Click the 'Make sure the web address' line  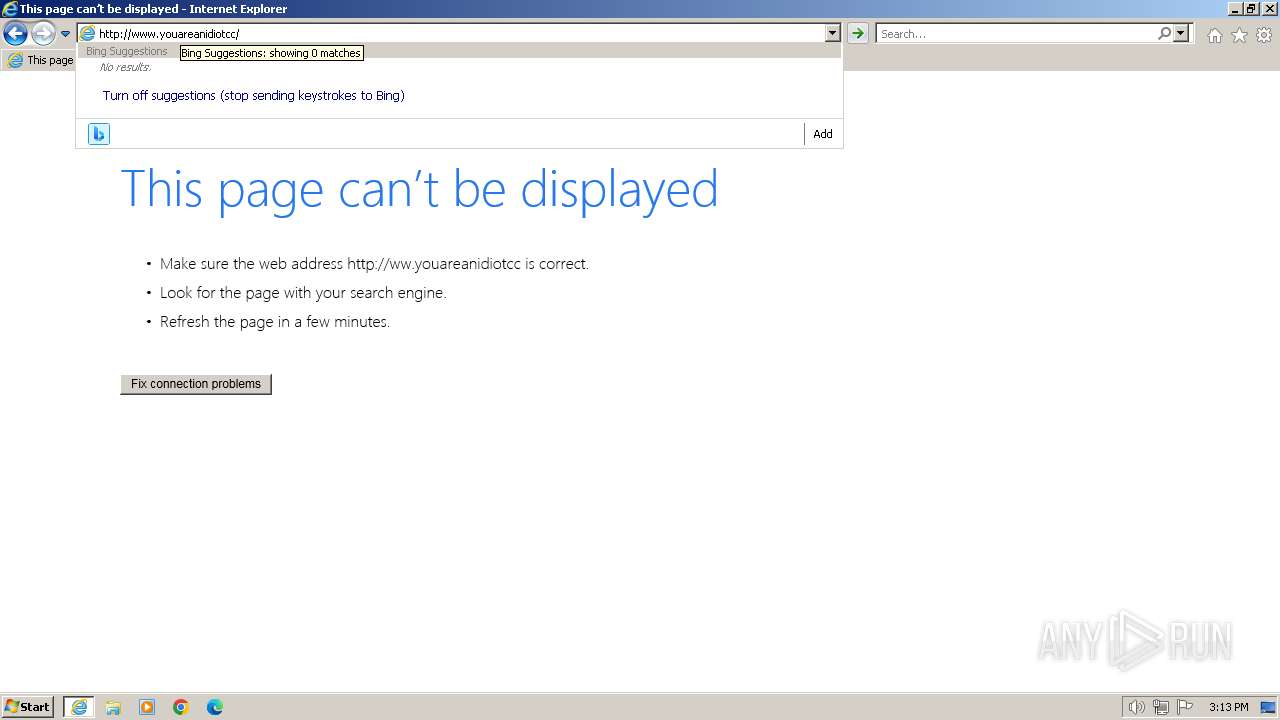[374, 264]
